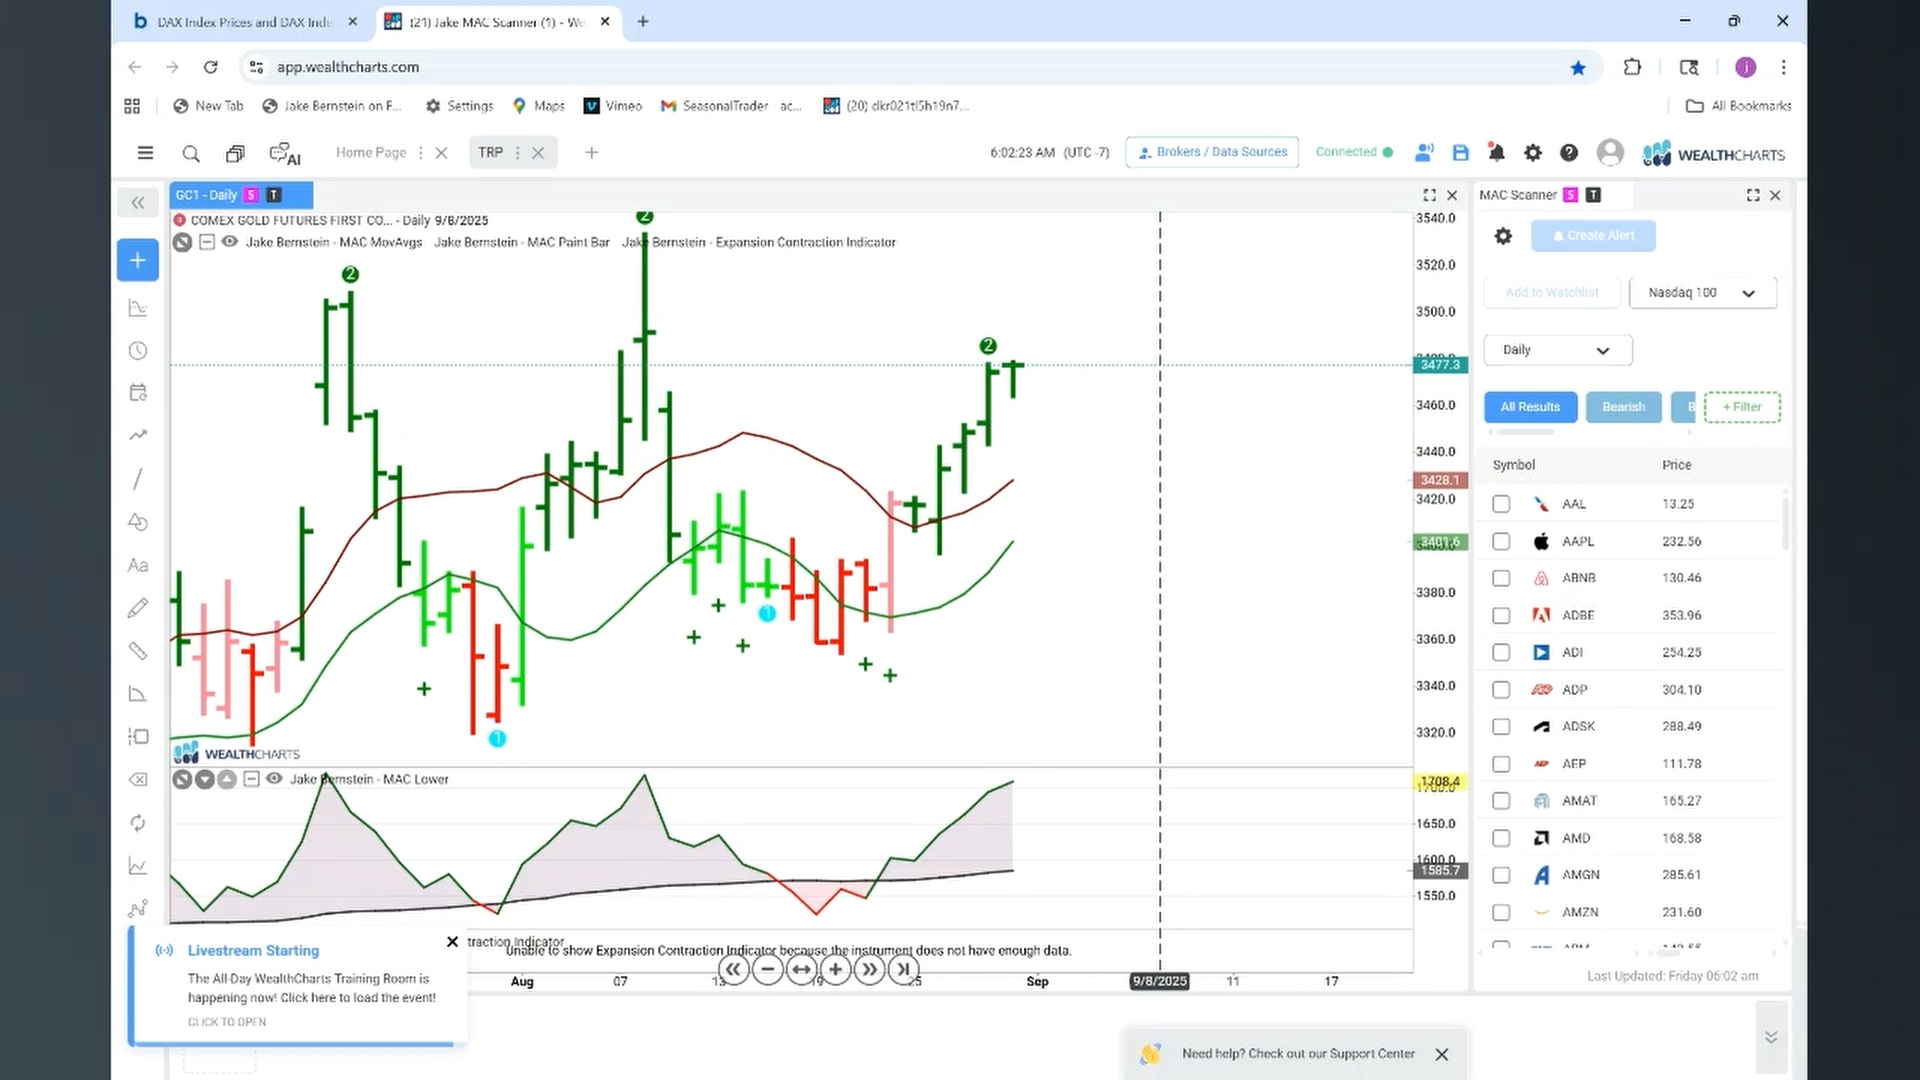Show All Results in scanner

click(1530, 407)
